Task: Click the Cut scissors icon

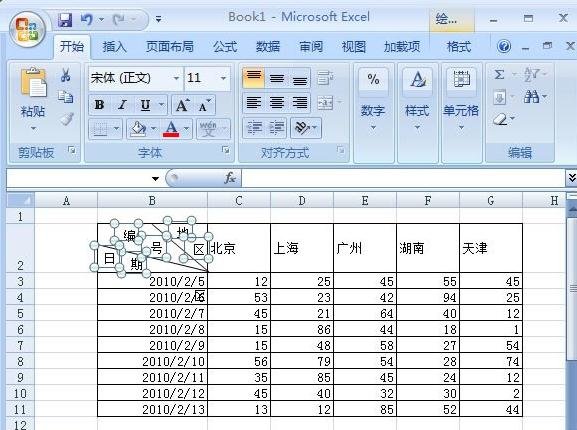Action: [66, 75]
